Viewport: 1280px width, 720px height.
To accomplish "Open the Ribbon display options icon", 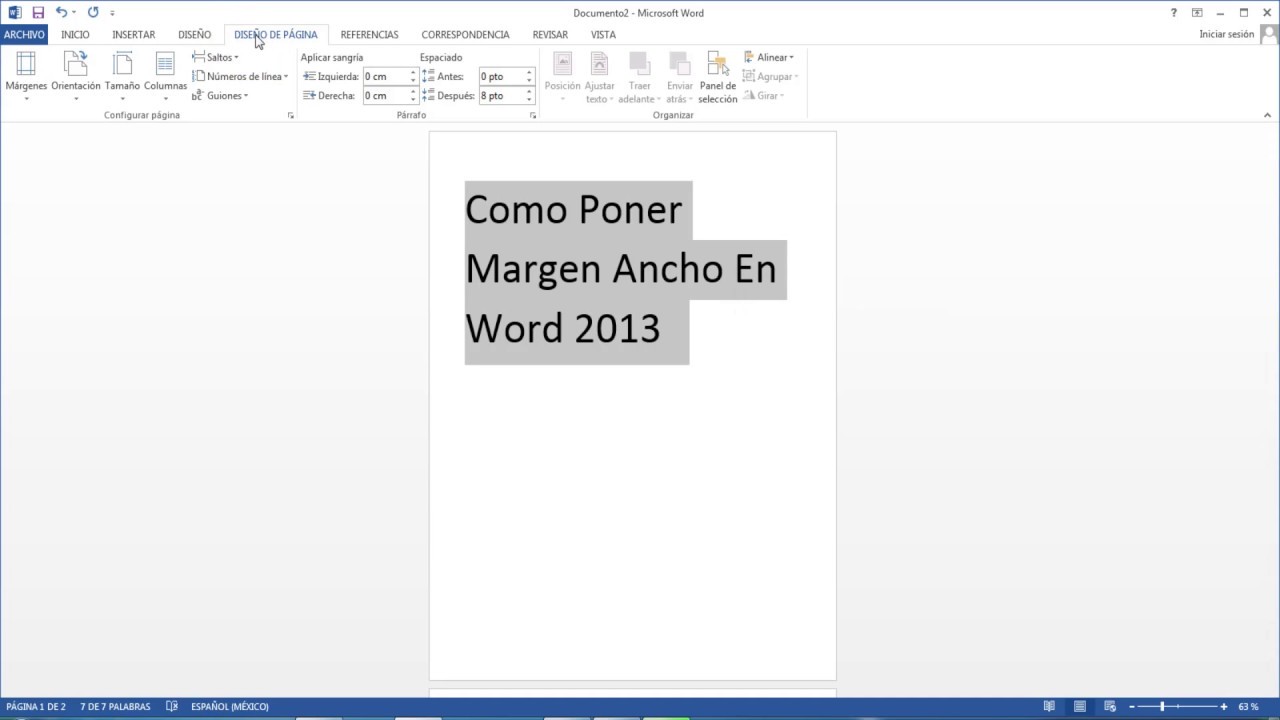I will coord(1197,13).
